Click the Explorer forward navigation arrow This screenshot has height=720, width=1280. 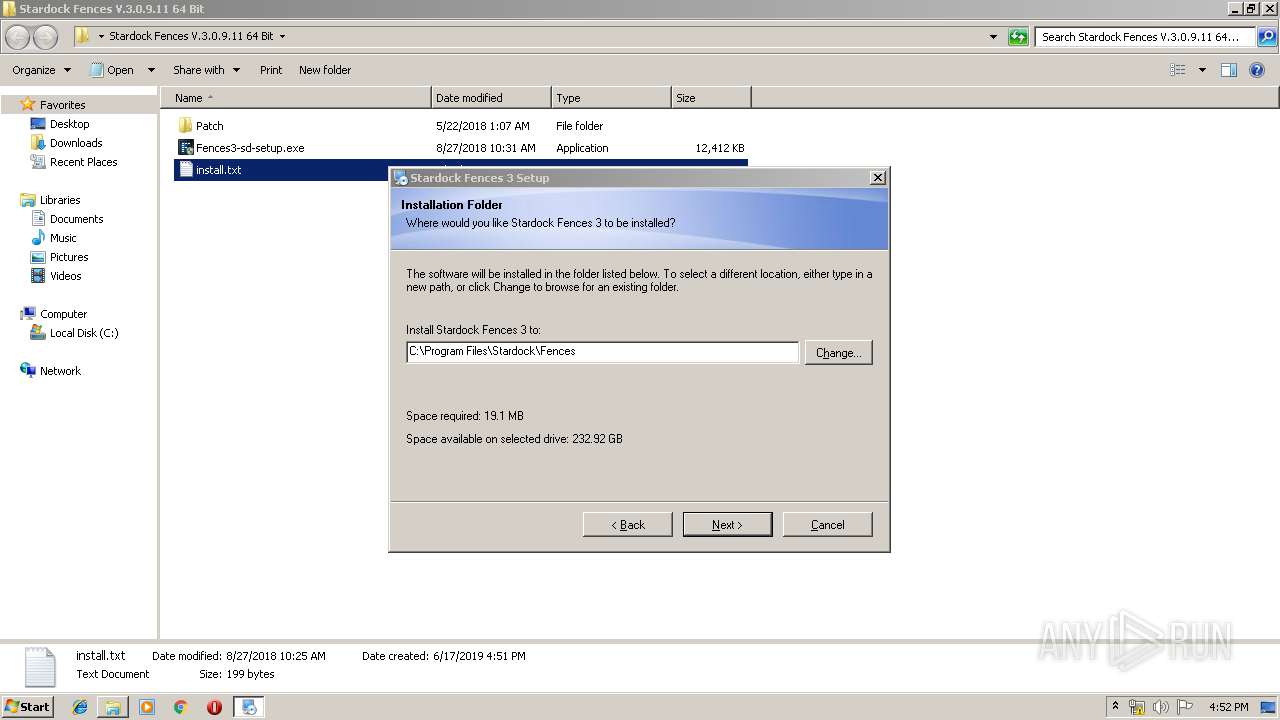(46, 37)
